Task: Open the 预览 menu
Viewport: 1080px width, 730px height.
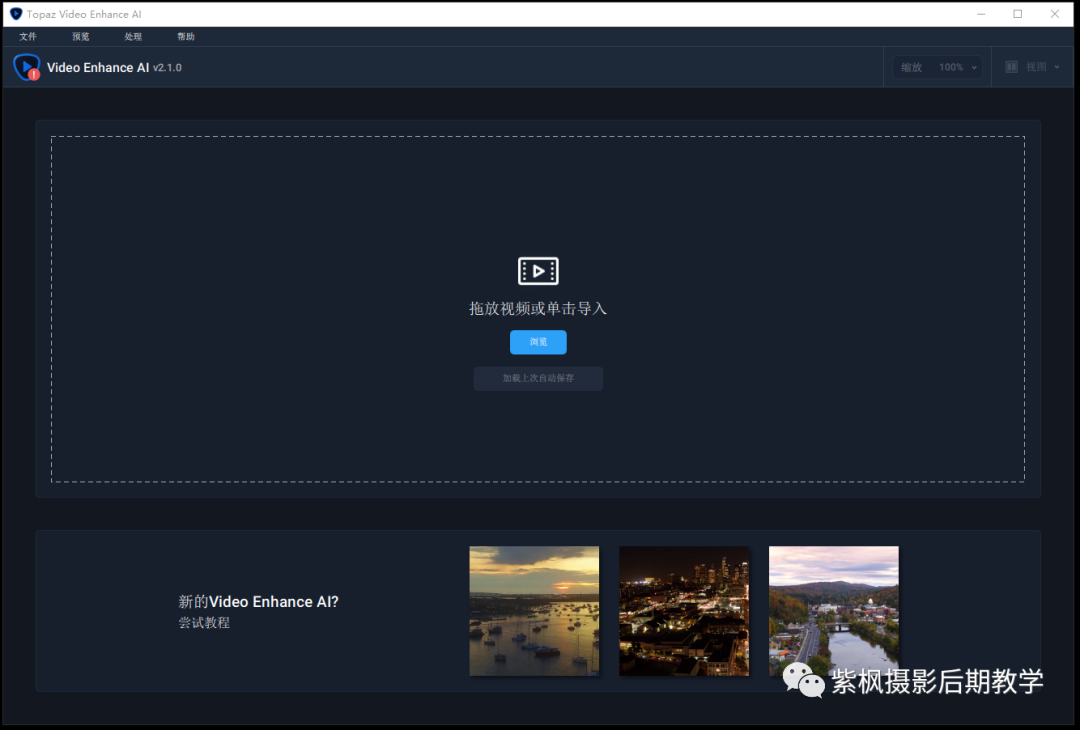Action: [81, 36]
